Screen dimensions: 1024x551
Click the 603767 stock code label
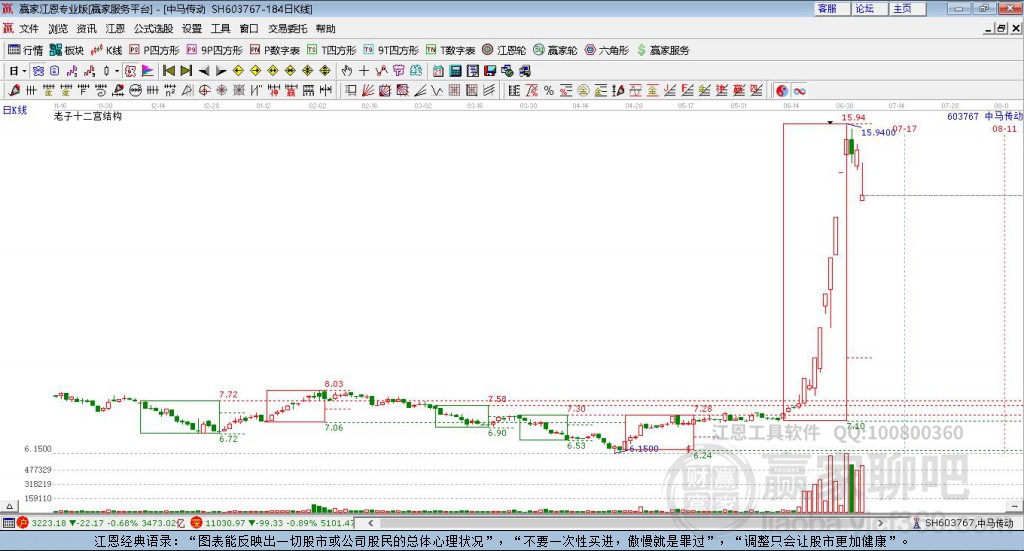(963, 116)
